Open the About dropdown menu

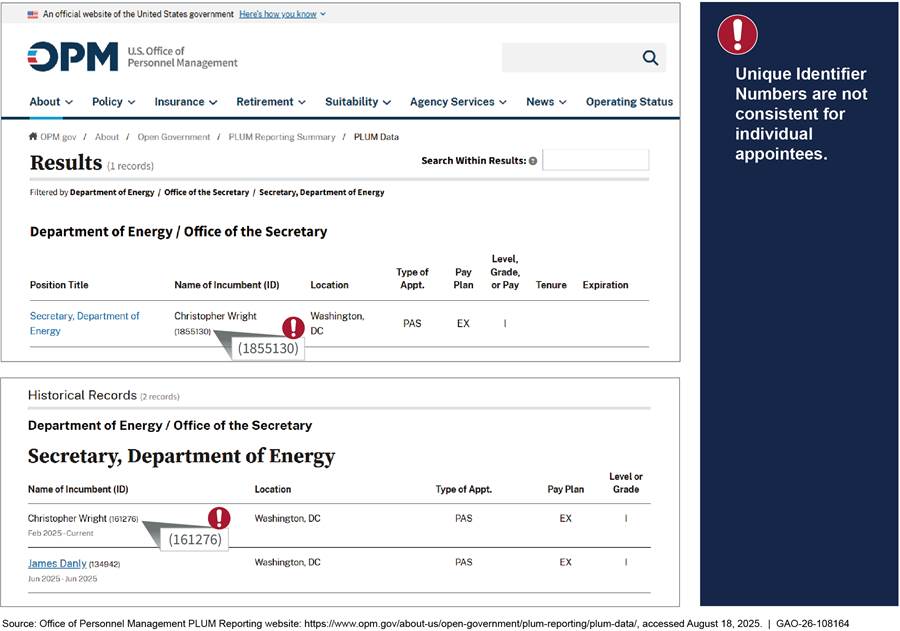click(x=51, y=102)
